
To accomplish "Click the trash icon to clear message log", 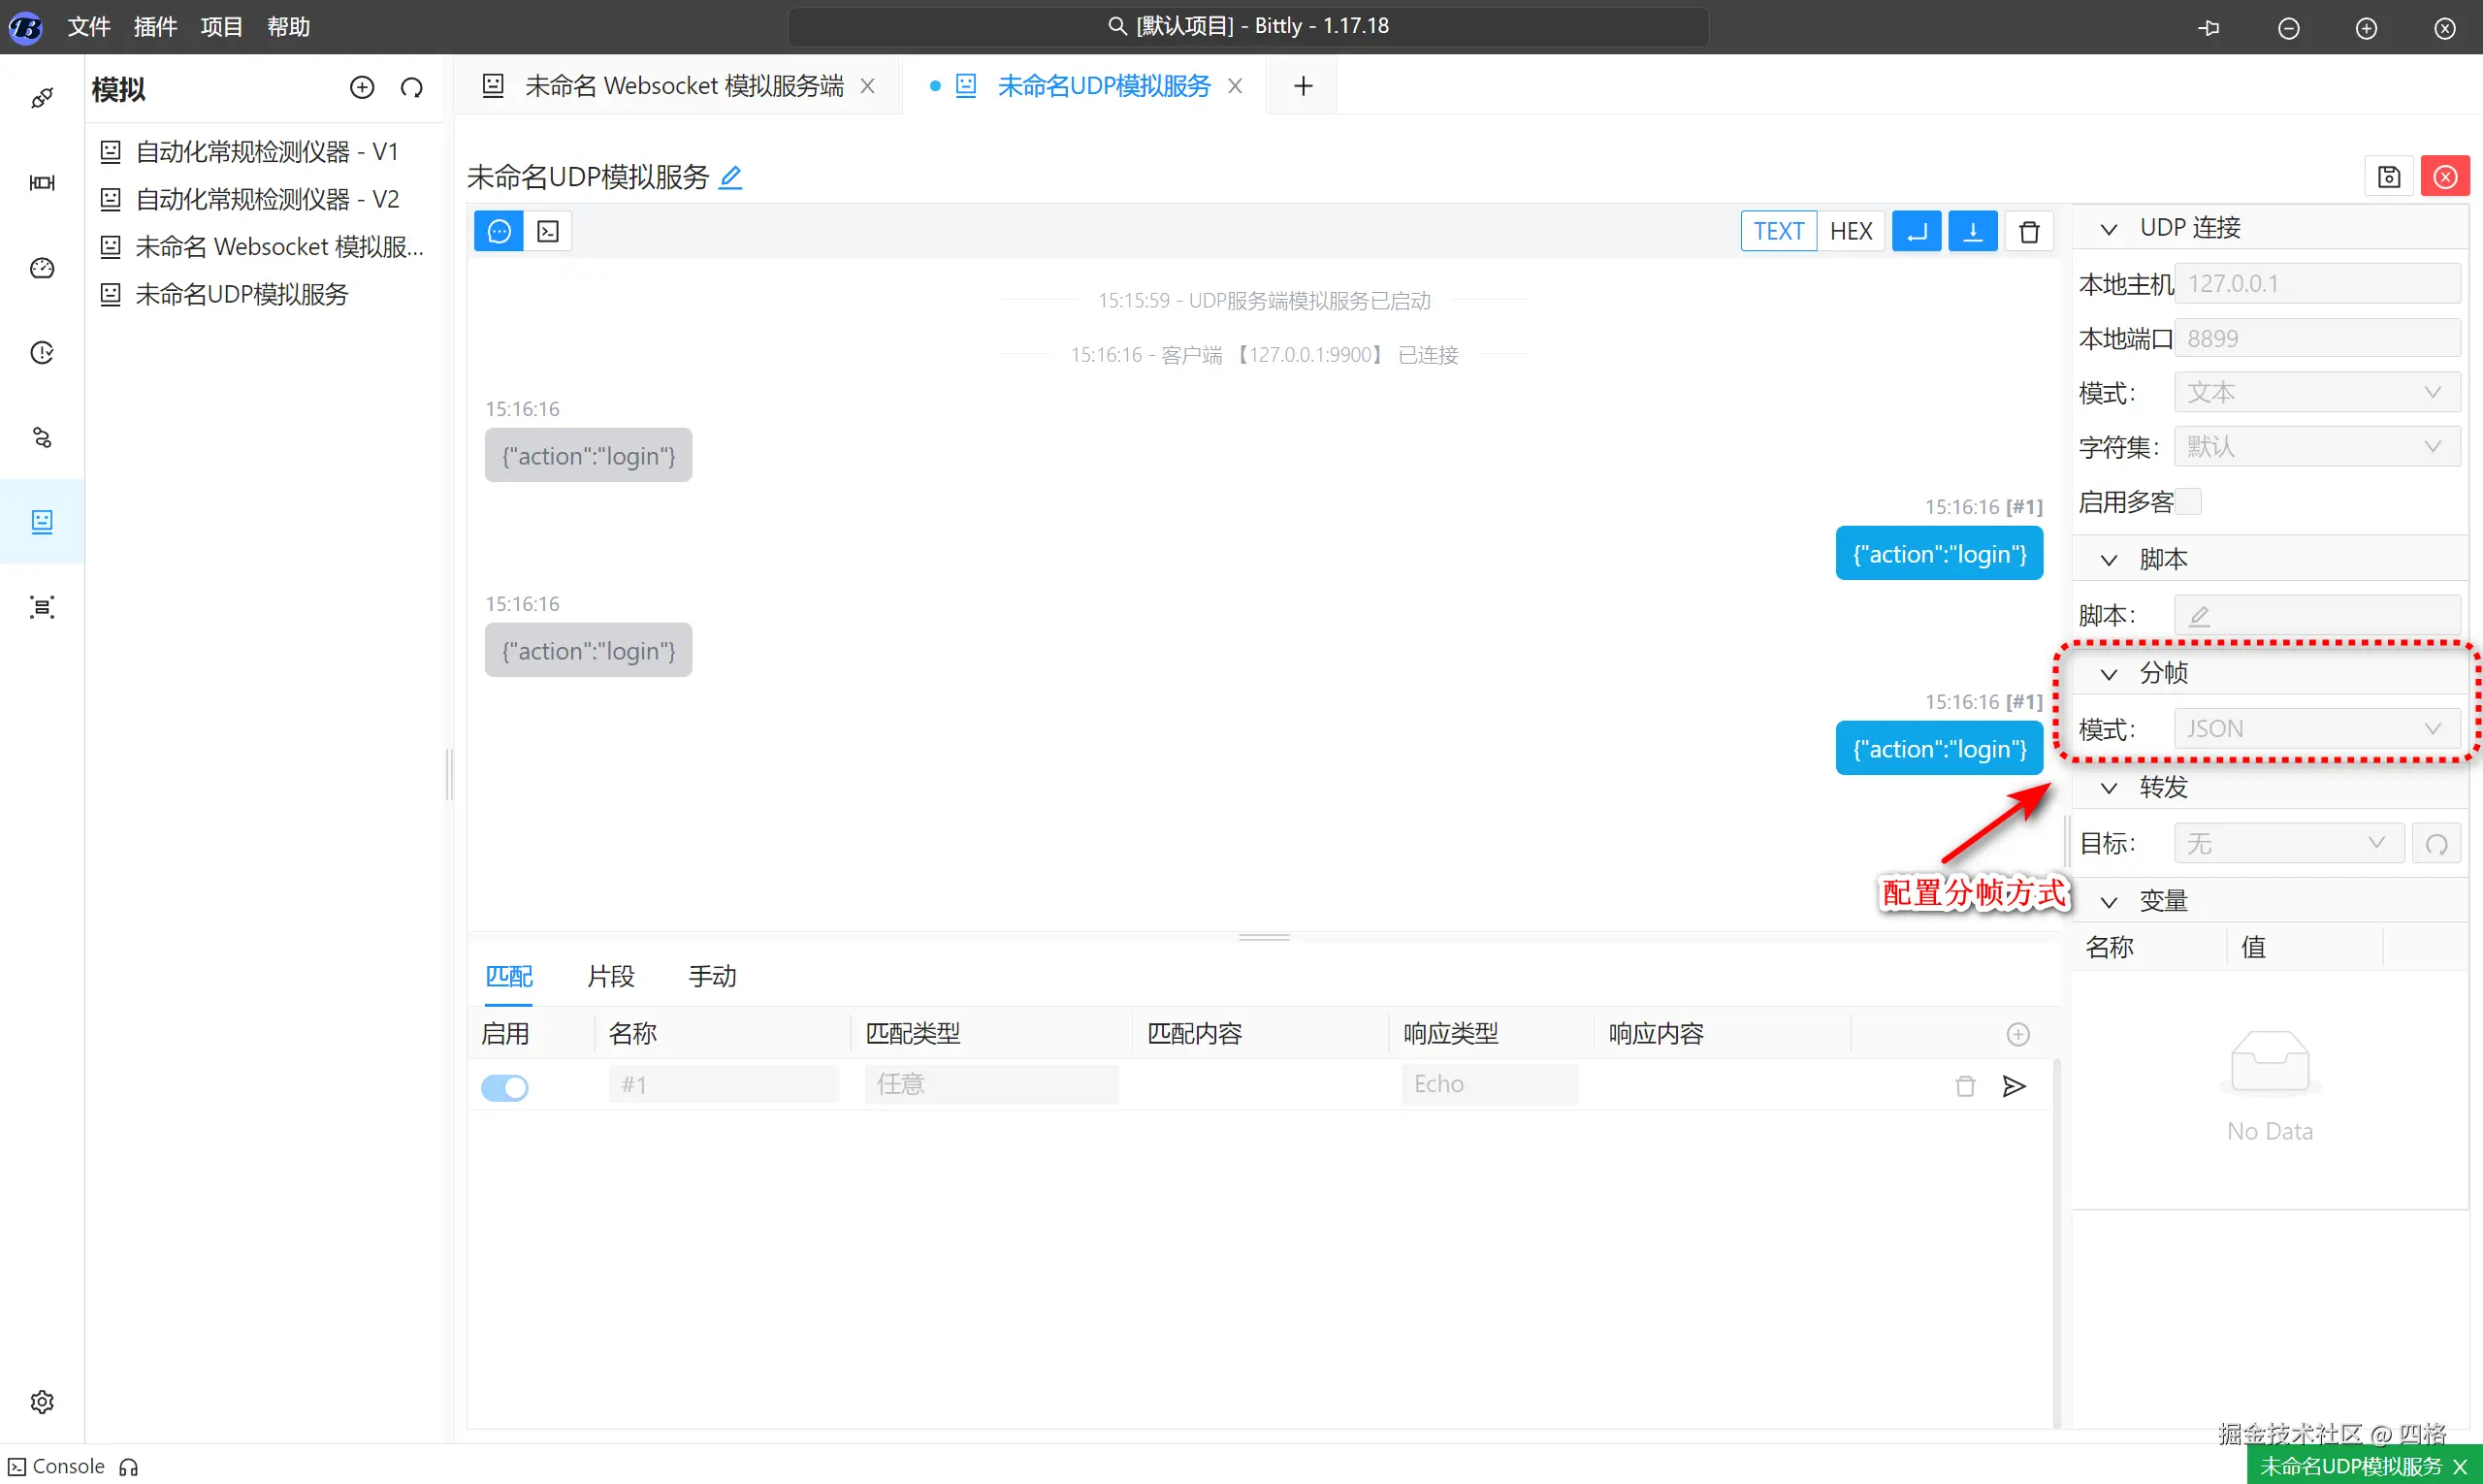I will [2029, 232].
